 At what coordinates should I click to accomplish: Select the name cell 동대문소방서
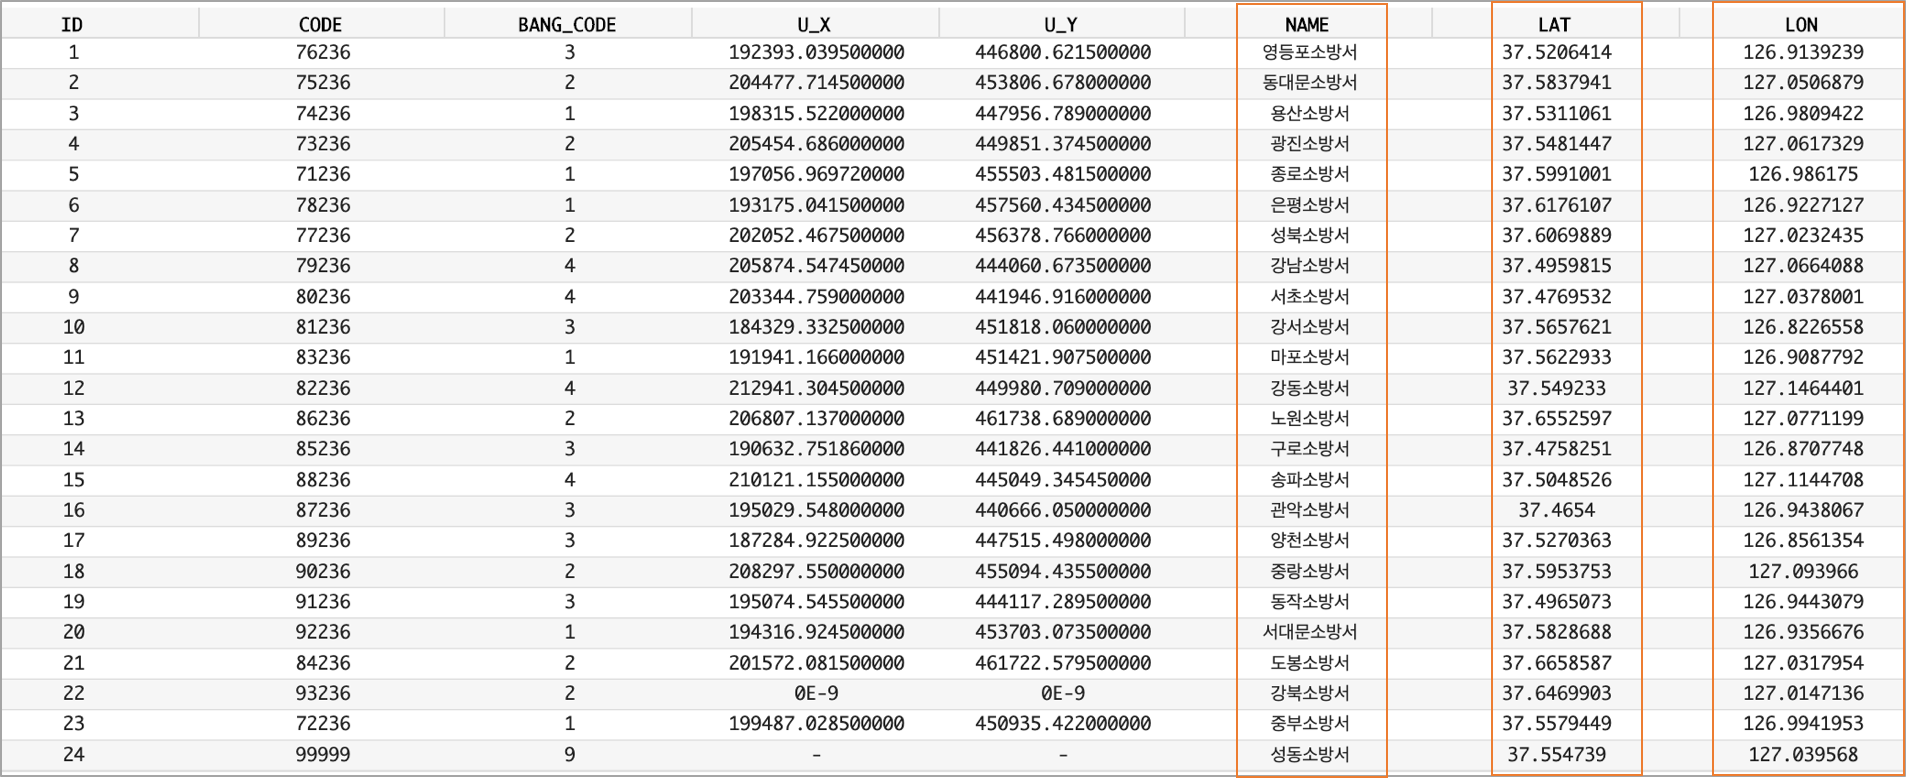pyautogui.click(x=1310, y=82)
